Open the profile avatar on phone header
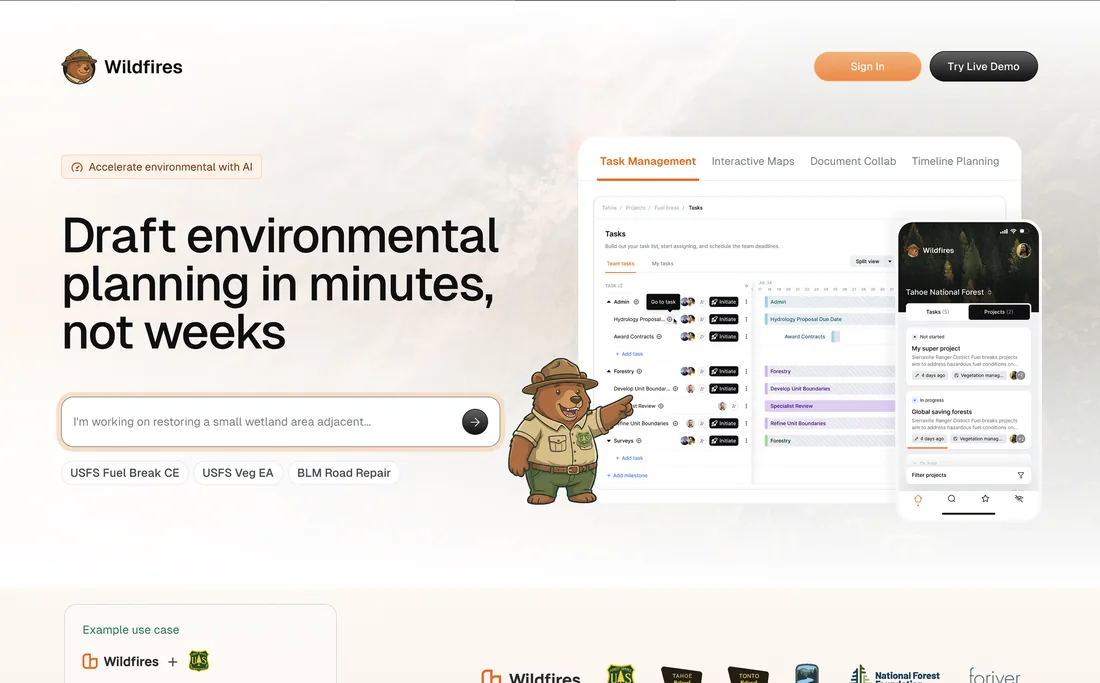 pyautogui.click(x=1023, y=250)
